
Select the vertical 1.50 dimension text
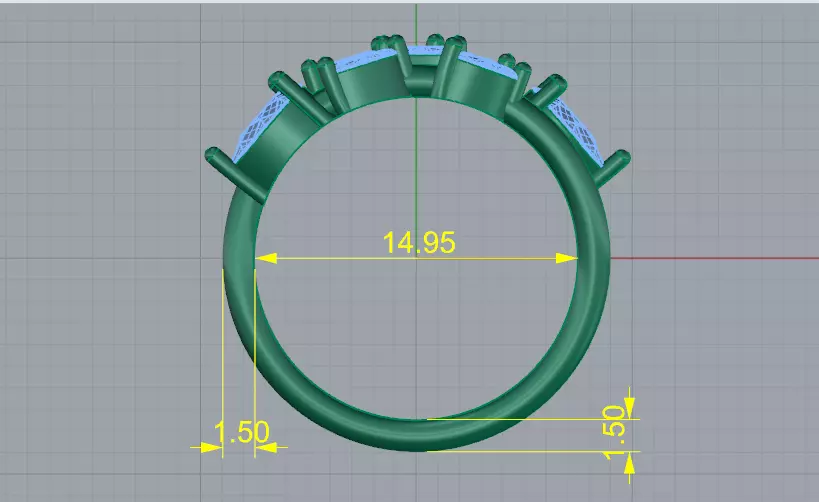(x=613, y=432)
